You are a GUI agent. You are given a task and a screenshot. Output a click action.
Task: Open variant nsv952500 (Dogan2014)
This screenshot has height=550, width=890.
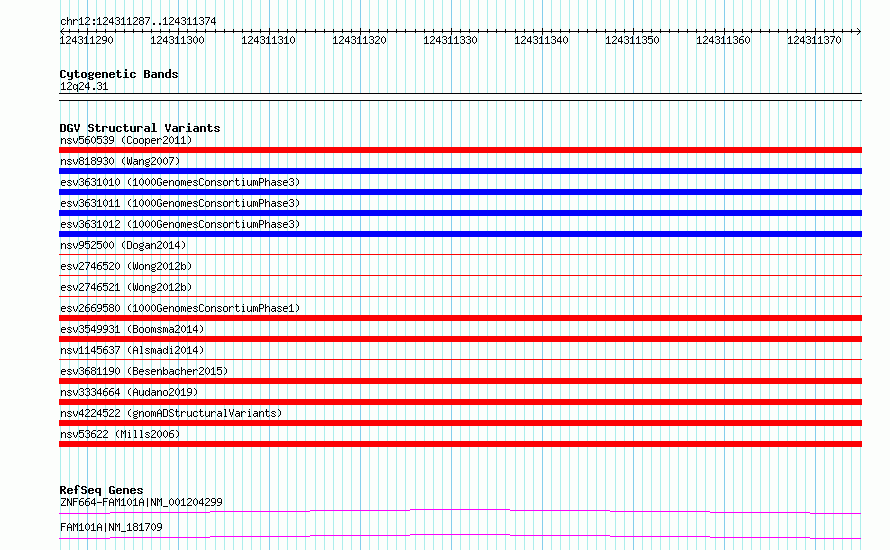[123, 245]
